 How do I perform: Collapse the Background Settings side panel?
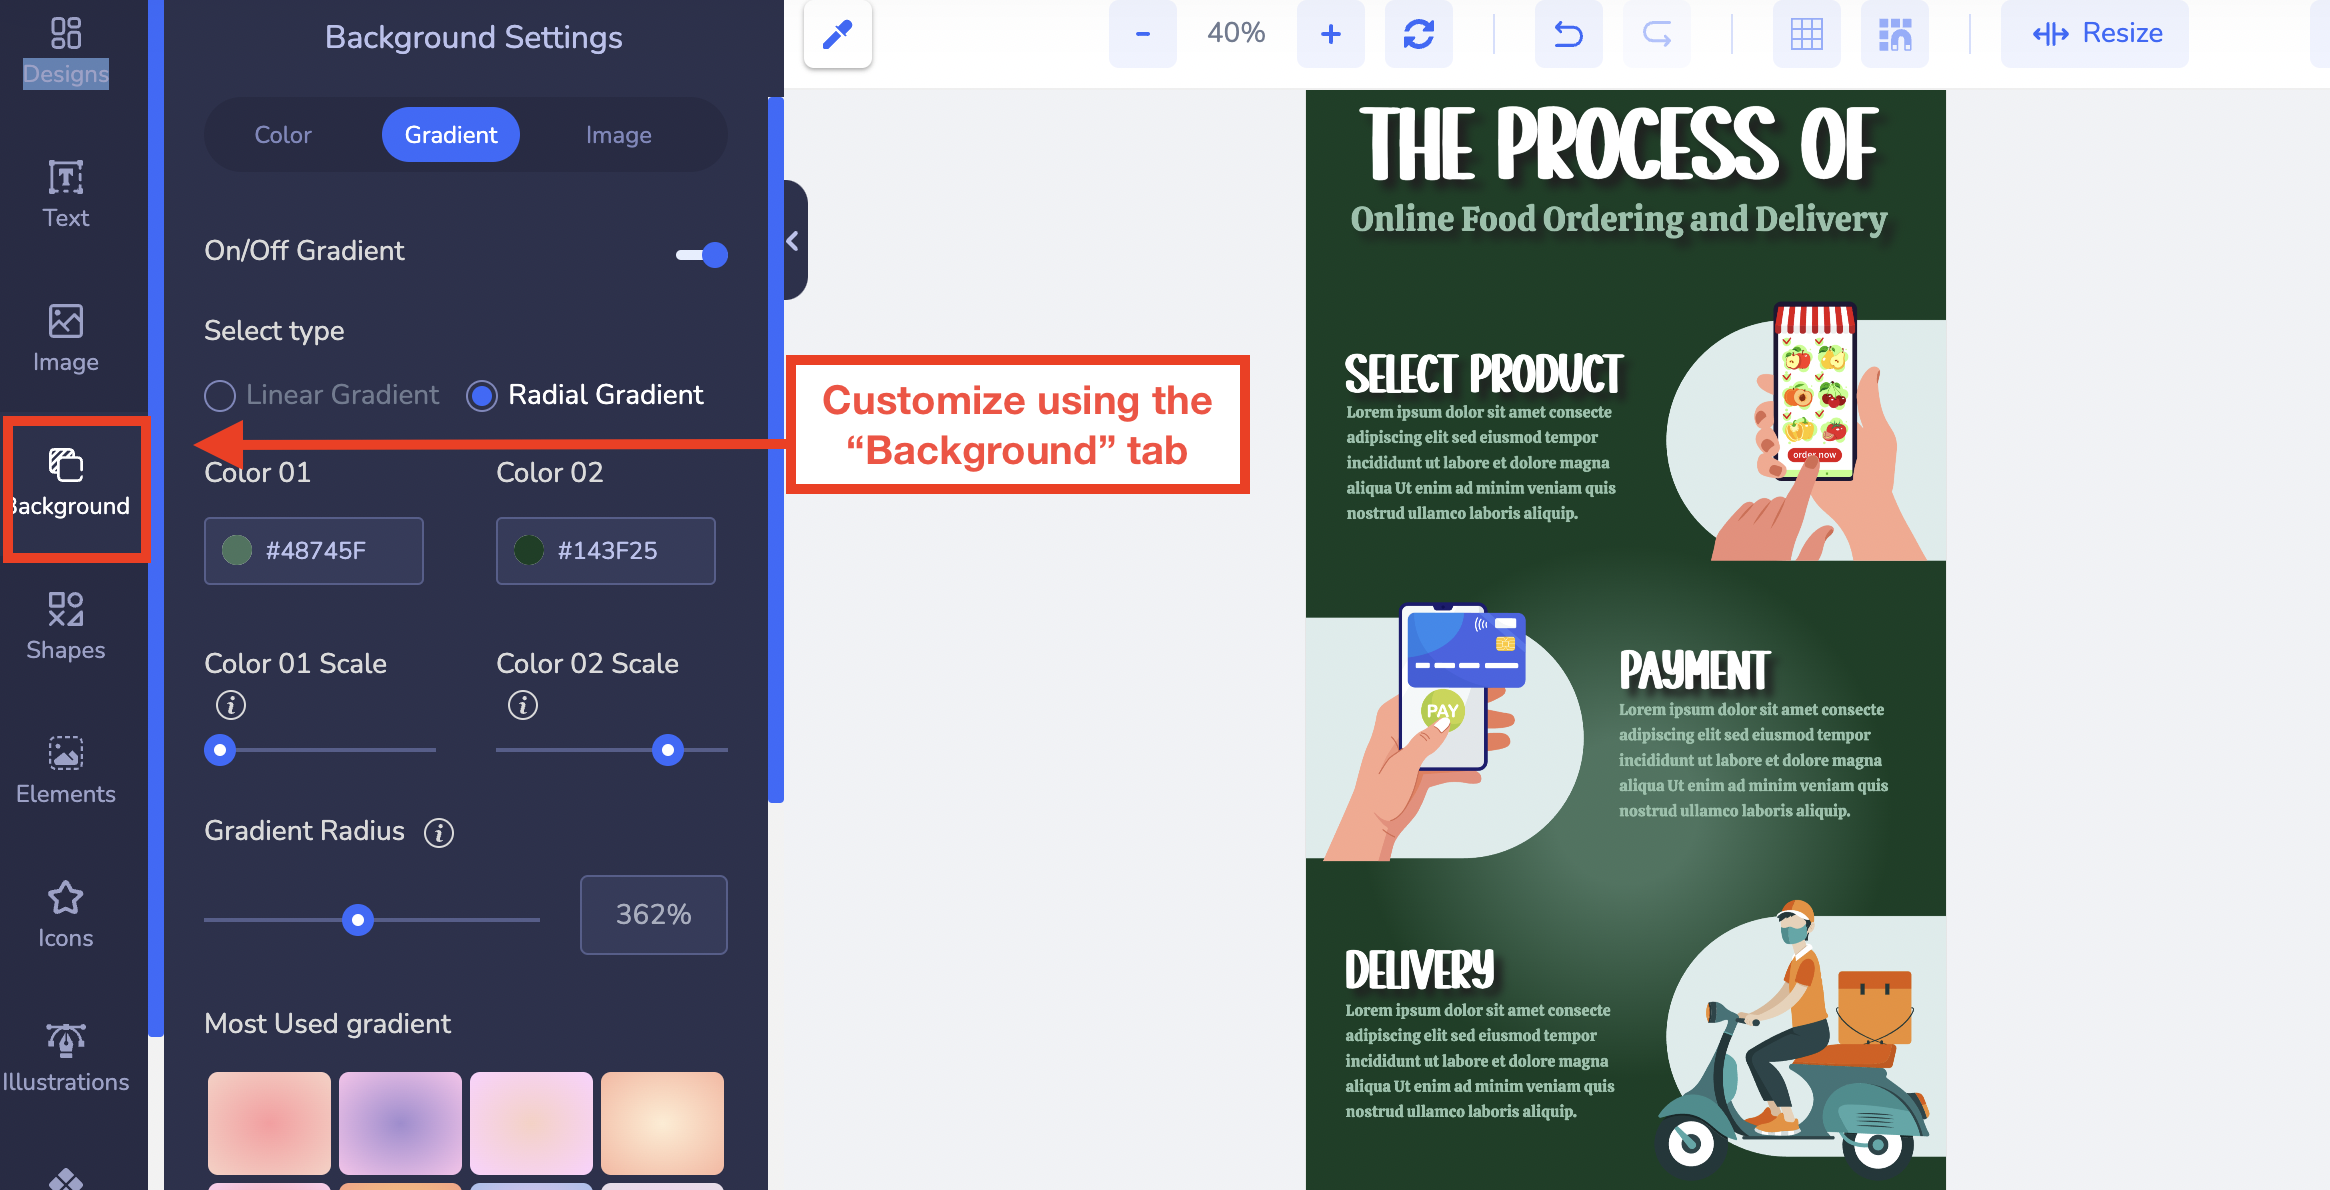click(x=793, y=241)
